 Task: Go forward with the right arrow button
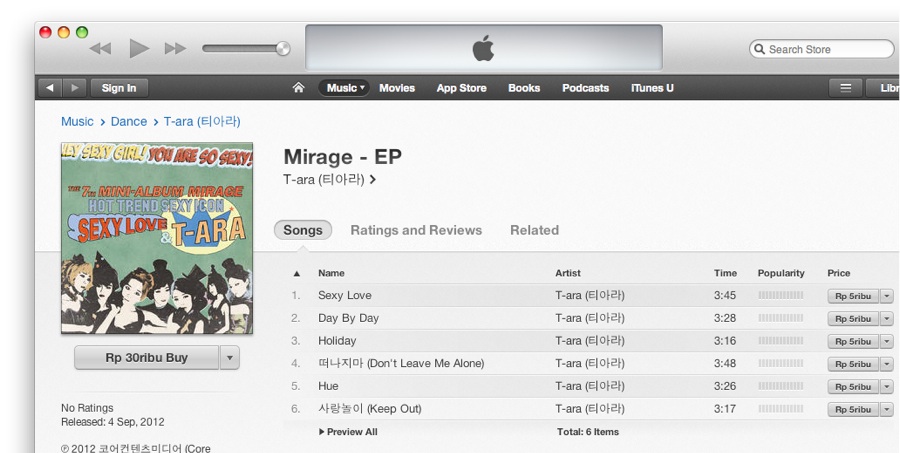(75, 88)
